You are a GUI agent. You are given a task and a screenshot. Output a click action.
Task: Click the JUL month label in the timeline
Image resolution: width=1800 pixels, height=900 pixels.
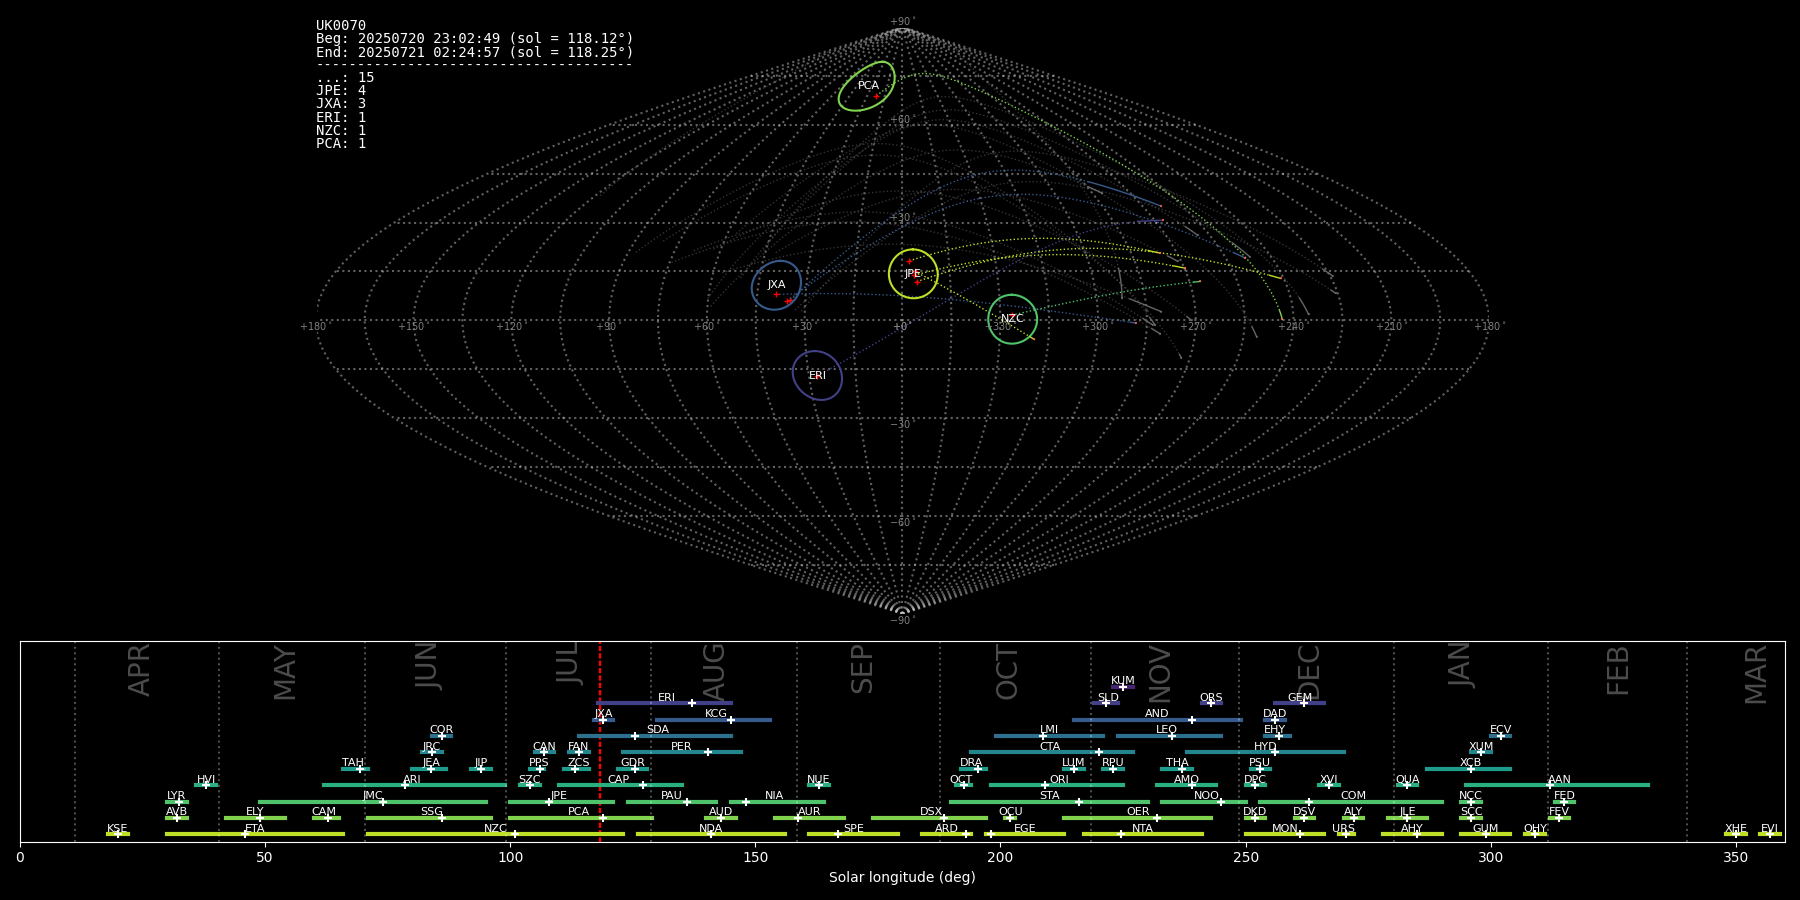pyautogui.click(x=568, y=663)
